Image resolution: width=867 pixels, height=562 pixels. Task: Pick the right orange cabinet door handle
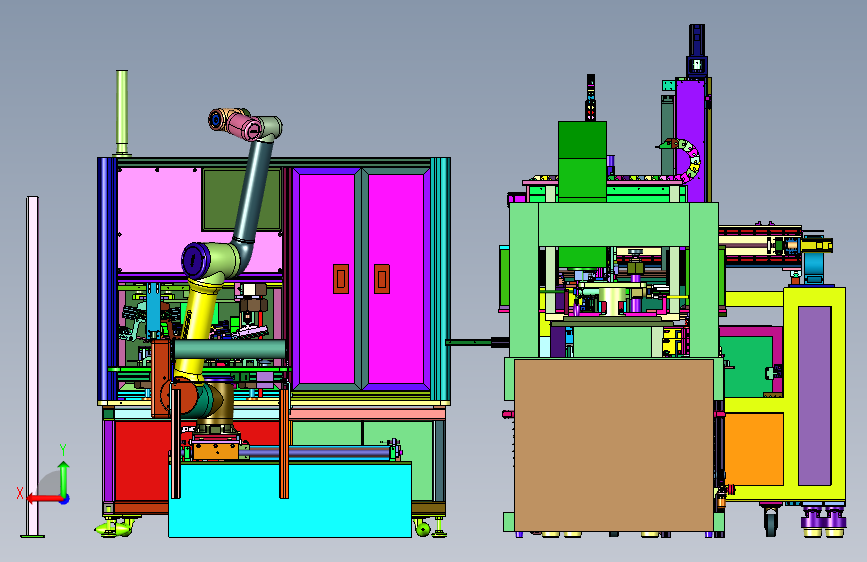[x=382, y=279]
